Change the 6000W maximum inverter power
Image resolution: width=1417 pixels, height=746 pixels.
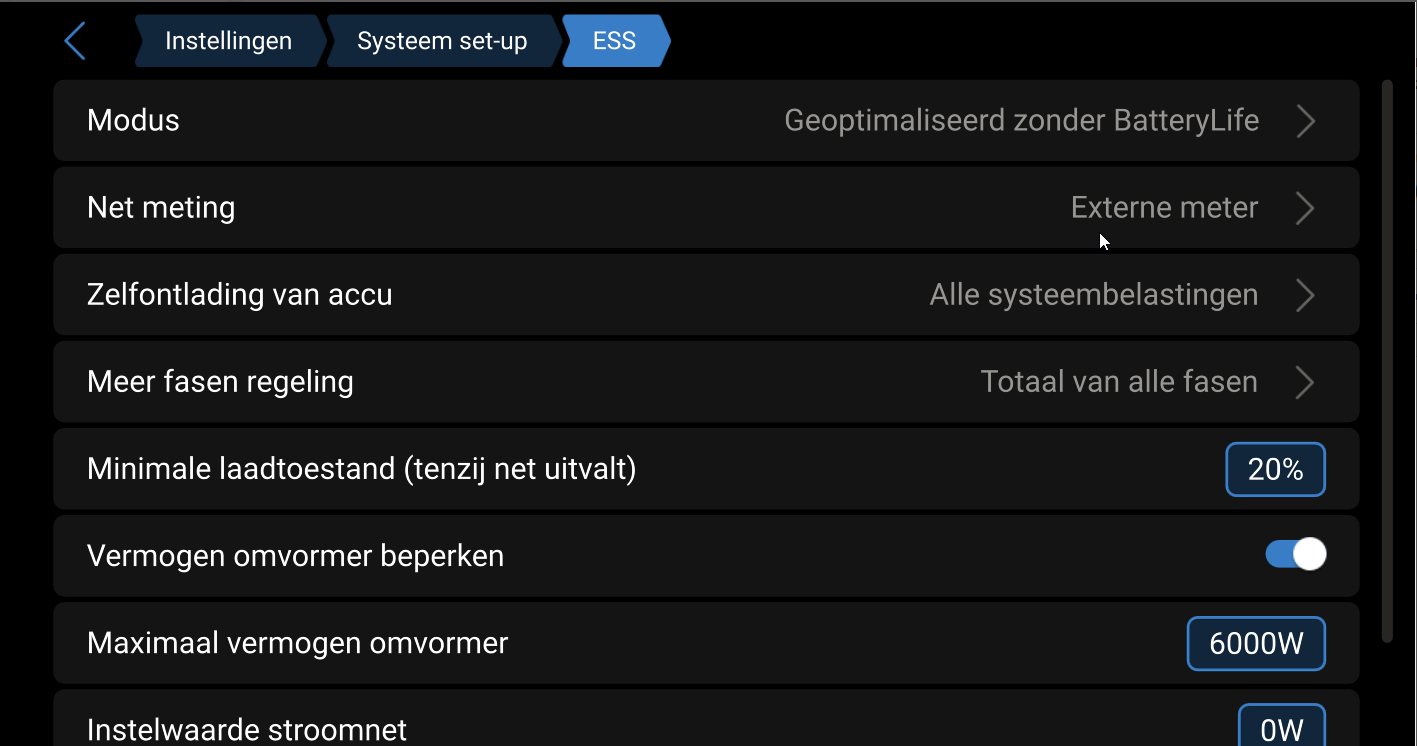coord(1256,643)
